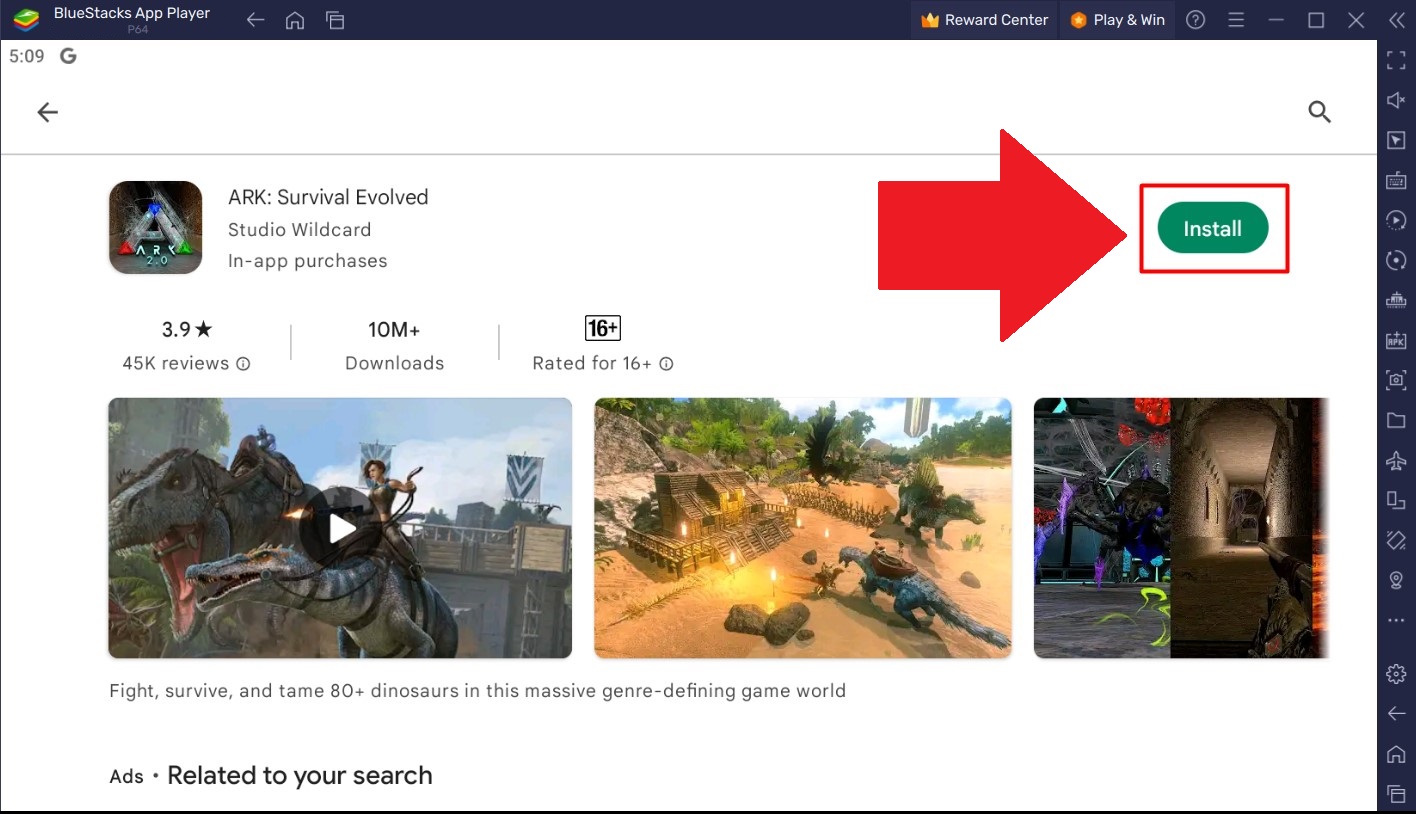Install ARK: Survival Evolved
This screenshot has height=814, width=1416.
(x=1212, y=228)
